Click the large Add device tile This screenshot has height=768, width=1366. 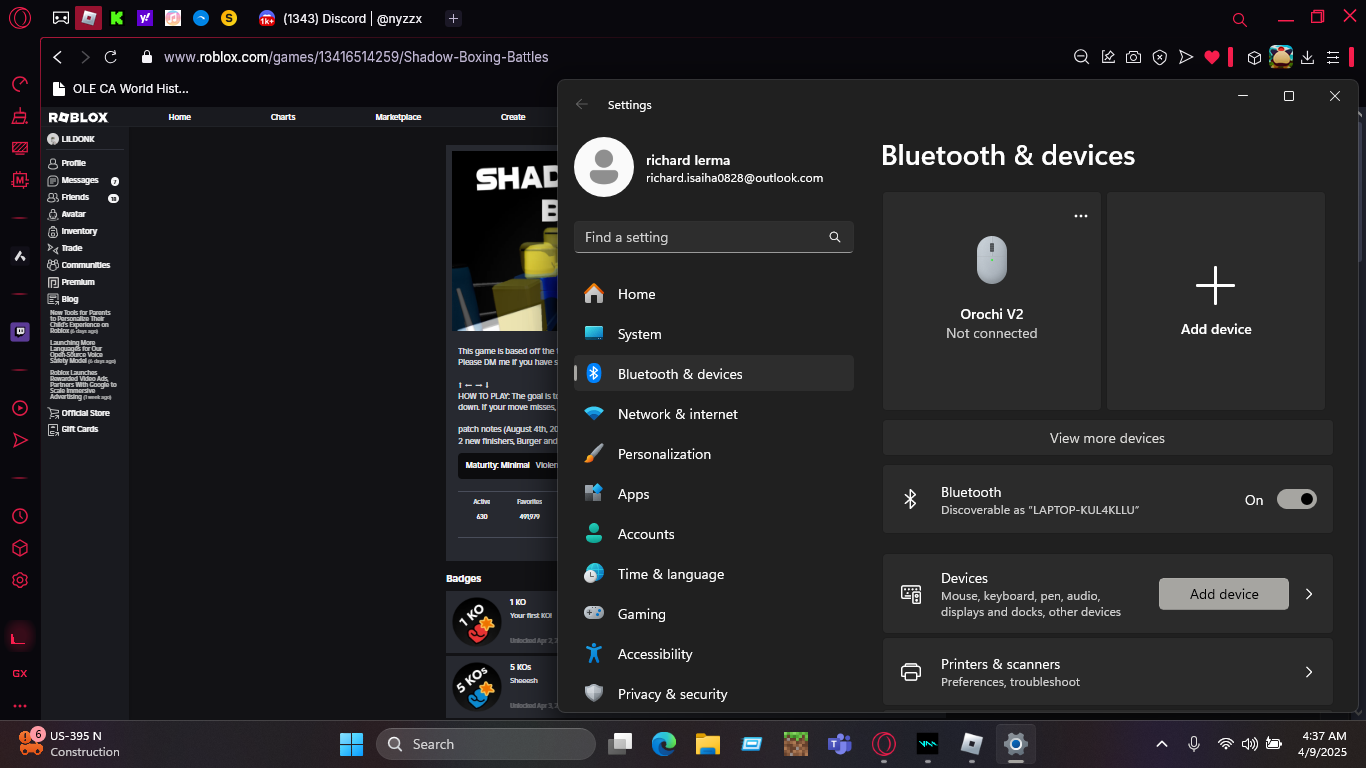(1216, 301)
